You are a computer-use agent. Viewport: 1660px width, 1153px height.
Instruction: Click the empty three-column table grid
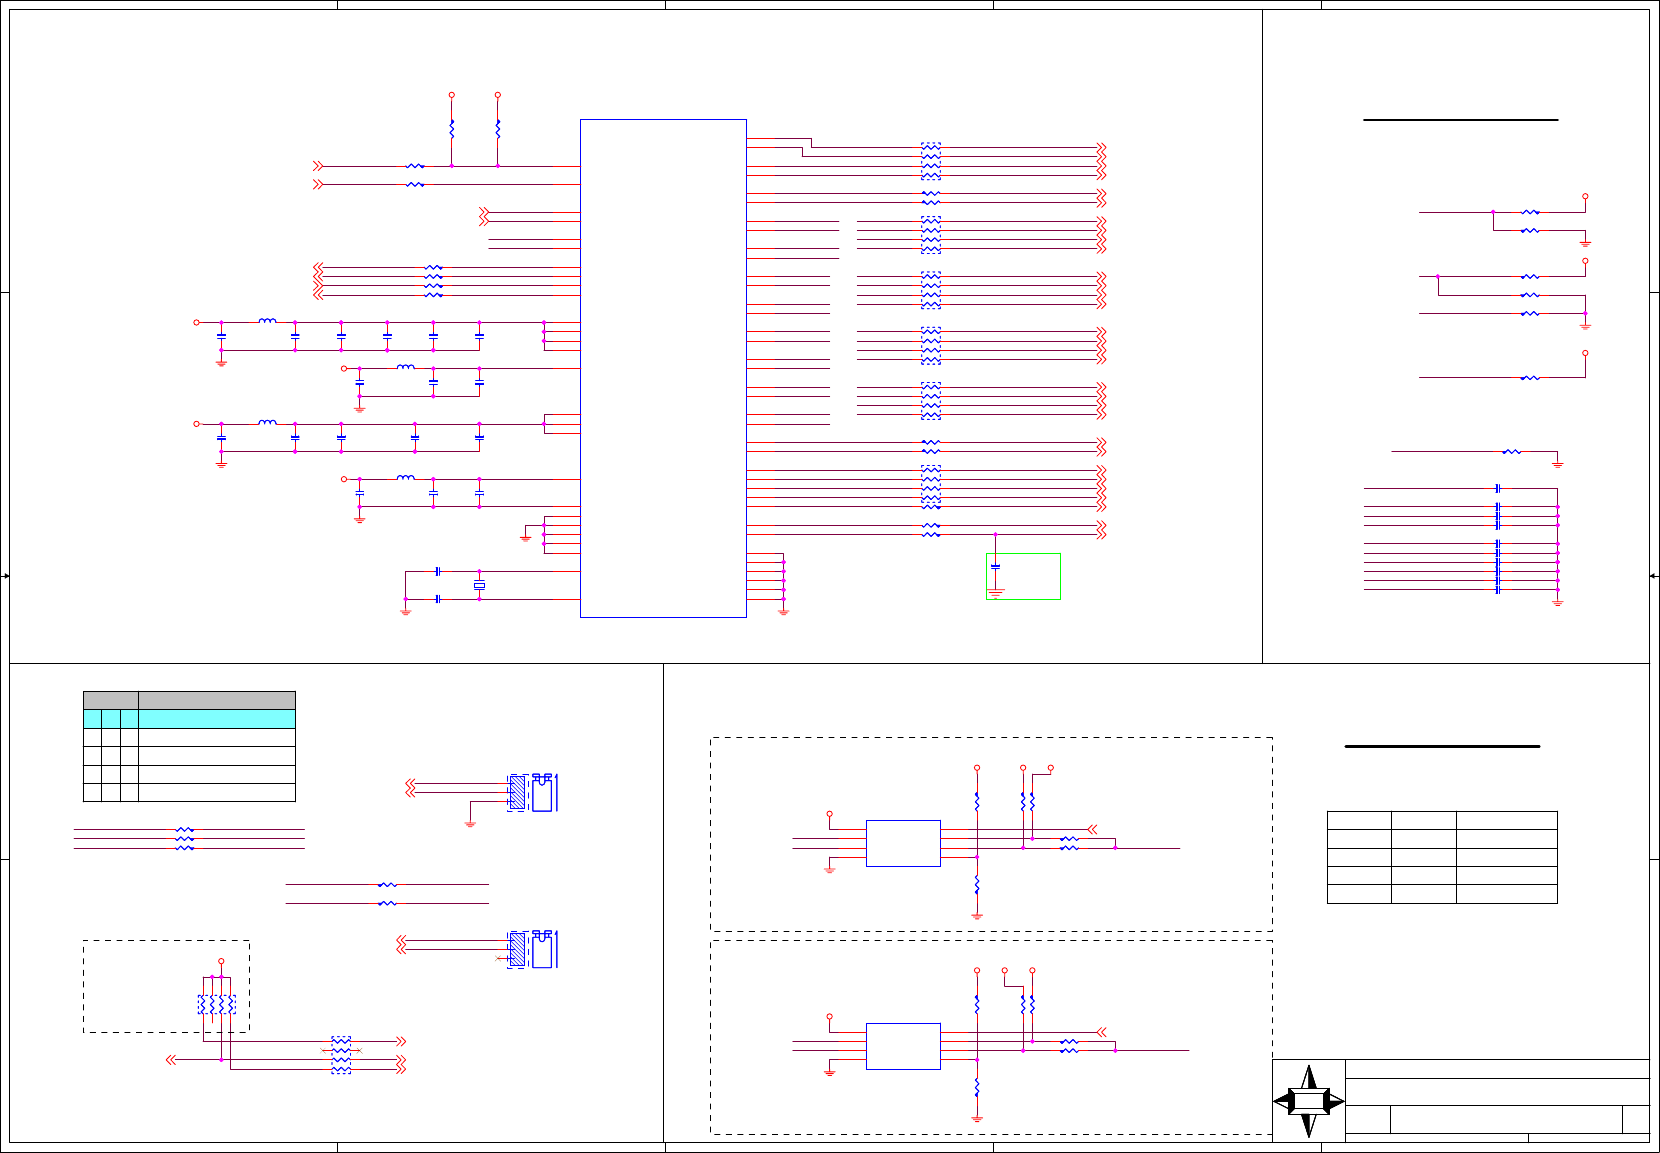(1442, 857)
